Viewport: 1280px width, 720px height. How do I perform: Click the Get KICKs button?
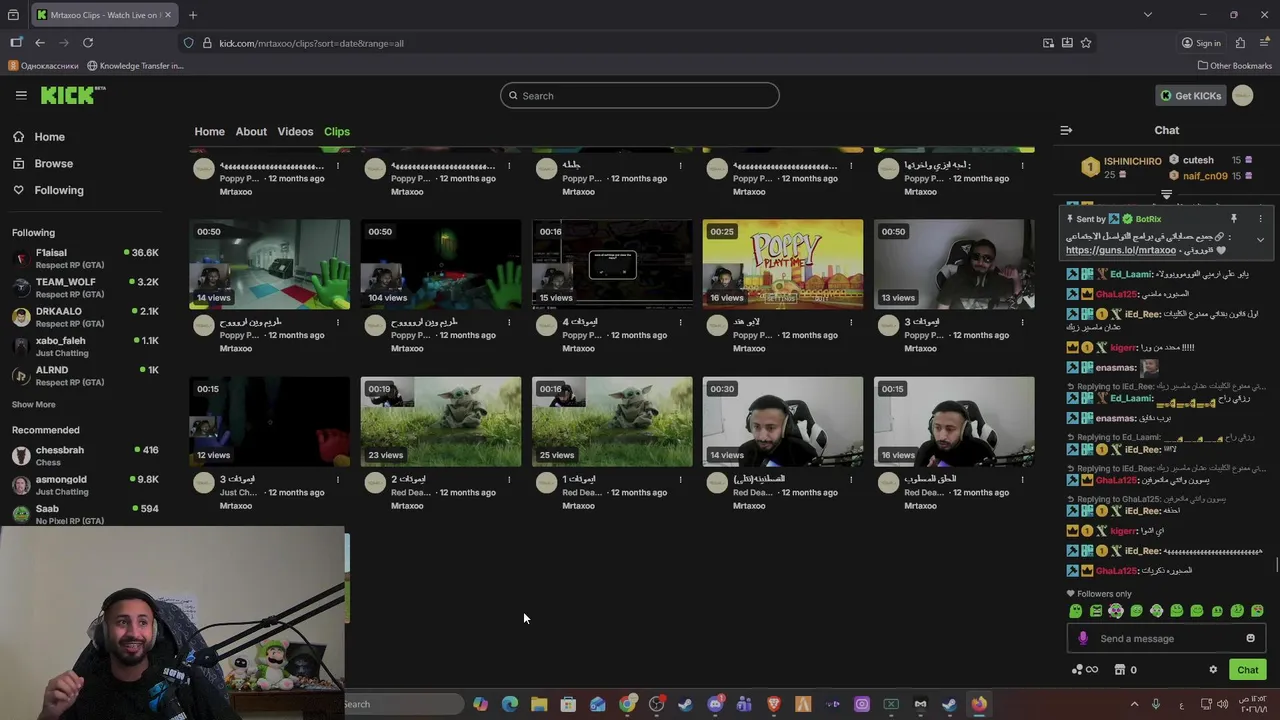point(1190,95)
